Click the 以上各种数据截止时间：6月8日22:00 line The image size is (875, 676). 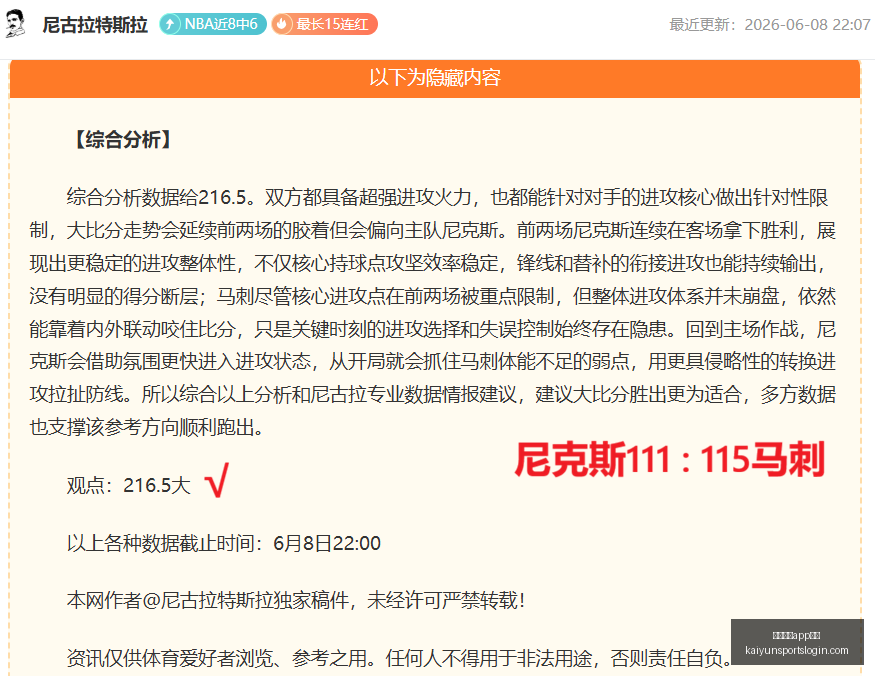224,543
